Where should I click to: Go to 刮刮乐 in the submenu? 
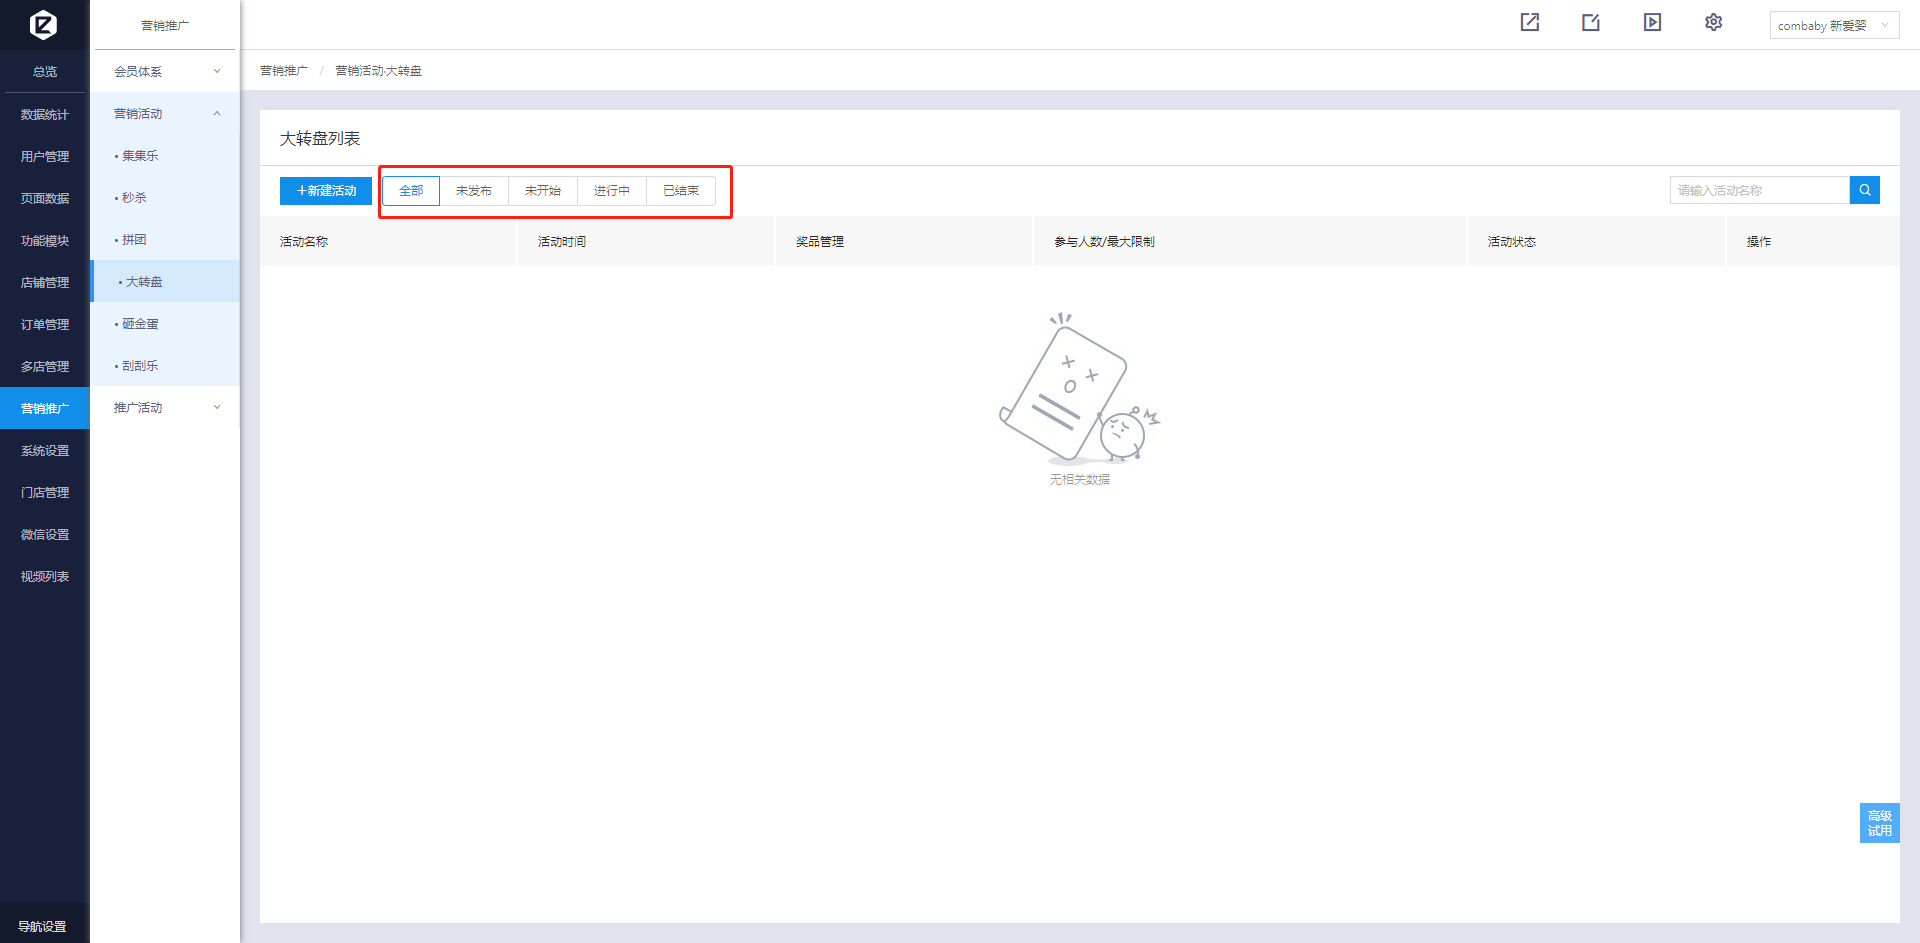coord(140,366)
